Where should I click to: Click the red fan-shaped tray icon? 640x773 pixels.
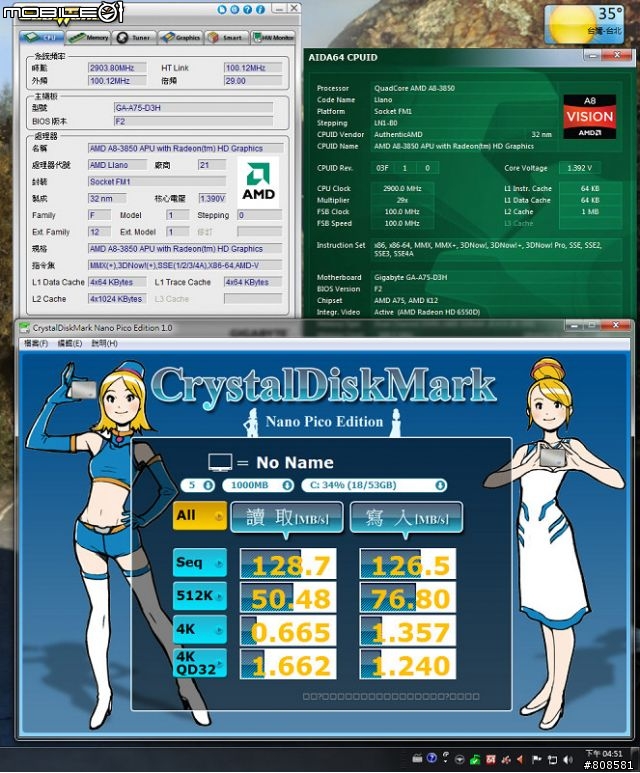506,760
